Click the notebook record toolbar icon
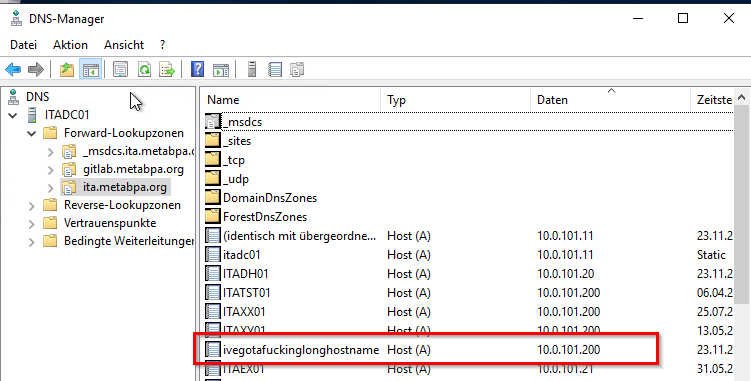The width and height of the screenshot is (751, 381). pos(275,69)
